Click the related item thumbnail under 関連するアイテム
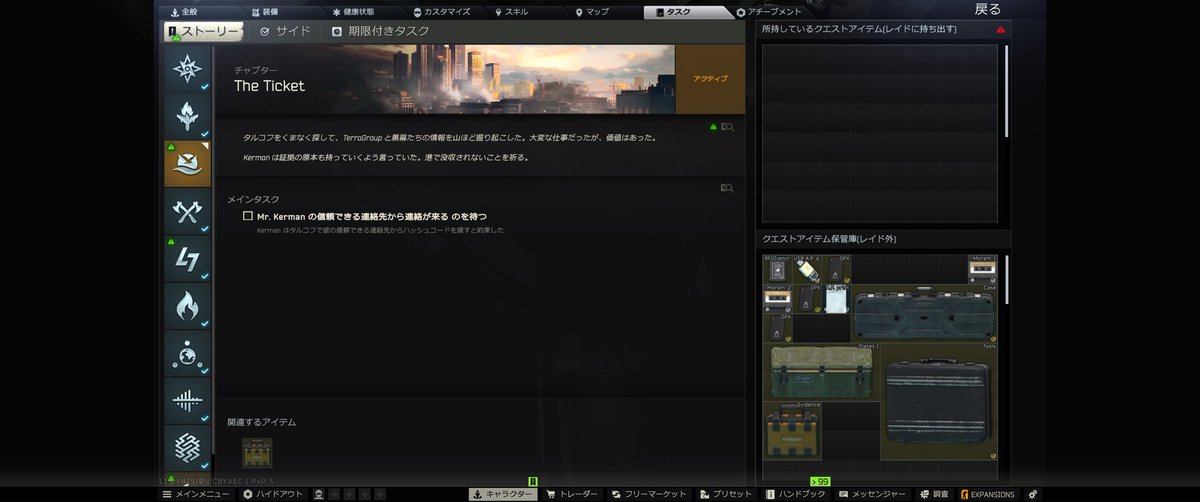1200x502 pixels. pyautogui.click(x=257, y=453)
